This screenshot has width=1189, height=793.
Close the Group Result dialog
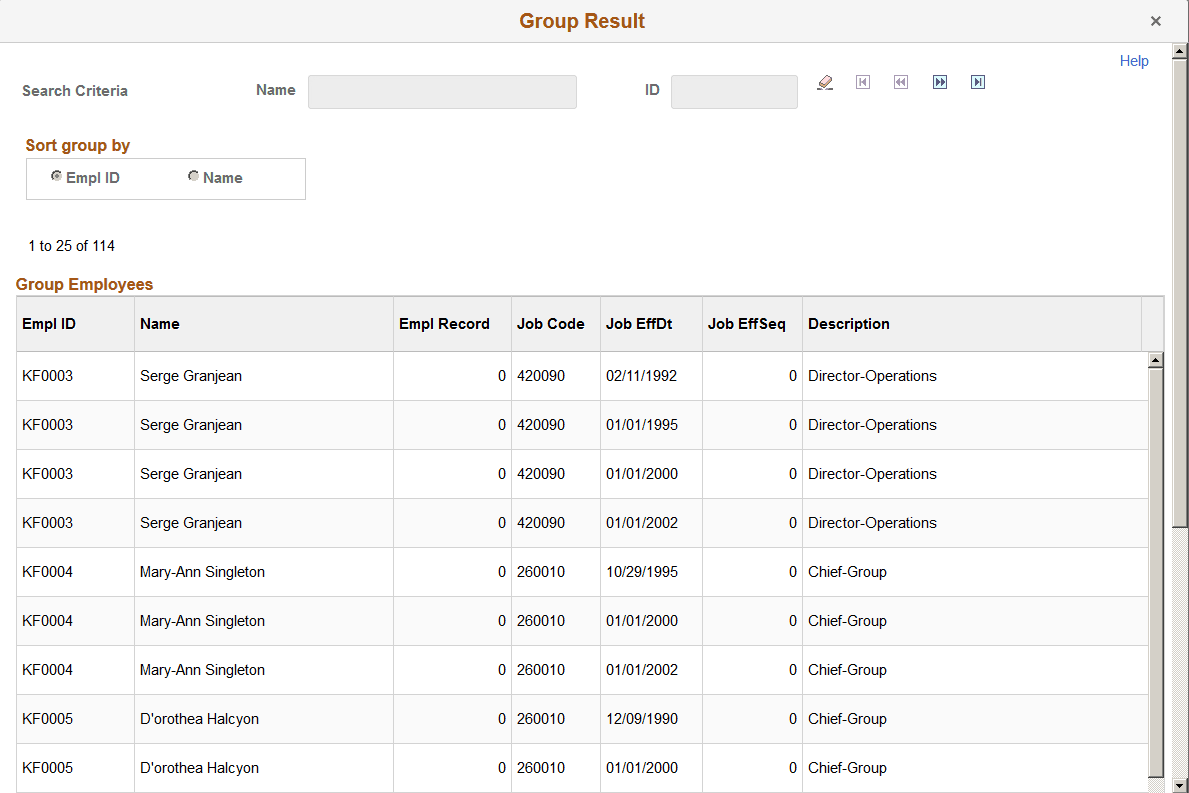click(x=1156, y=20)
